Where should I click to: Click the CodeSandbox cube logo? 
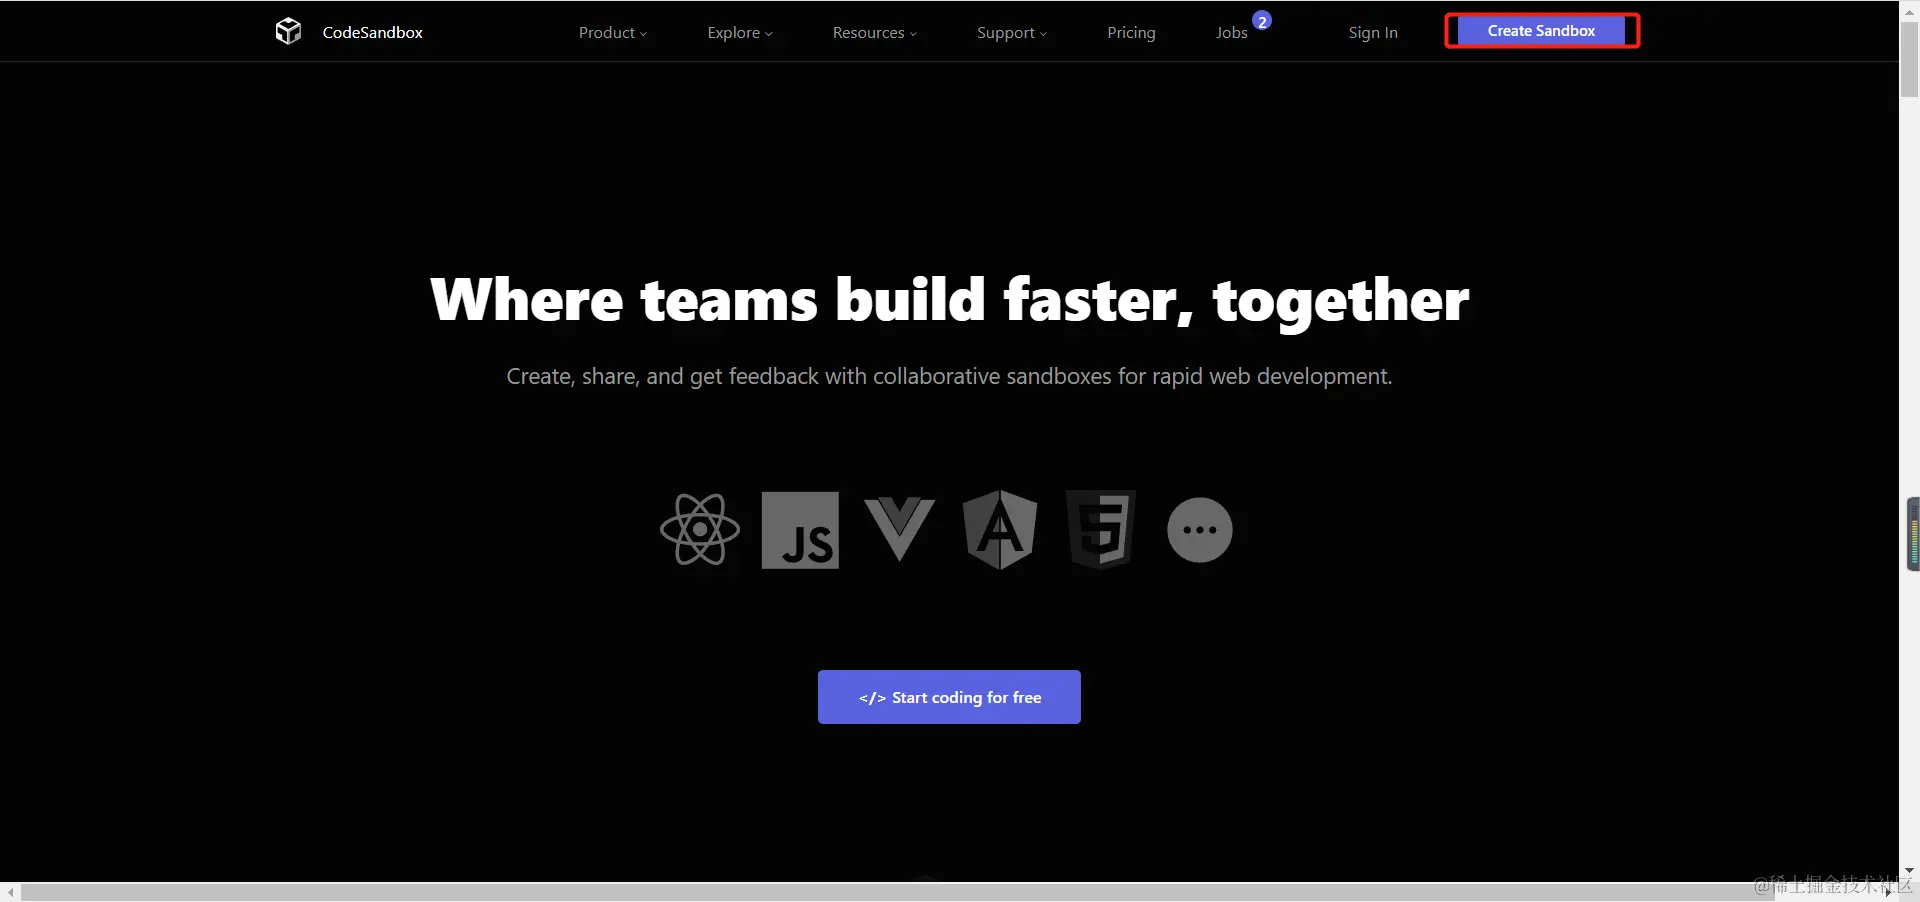pos(288,31)
